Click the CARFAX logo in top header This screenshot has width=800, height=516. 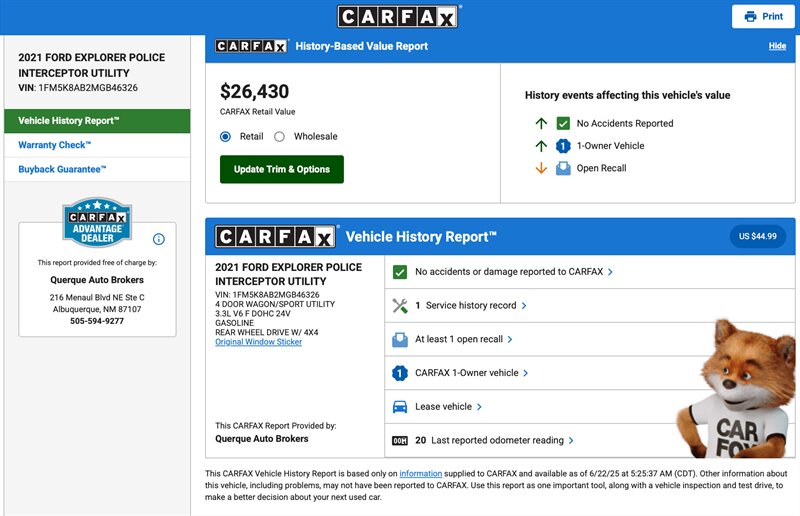(397, 16)
